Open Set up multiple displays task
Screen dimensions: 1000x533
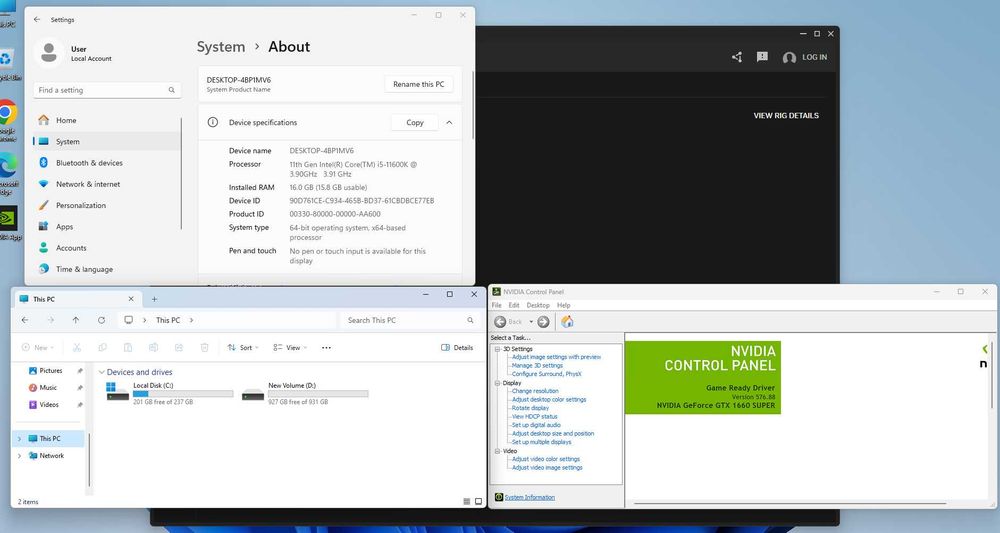pos(541,442)
